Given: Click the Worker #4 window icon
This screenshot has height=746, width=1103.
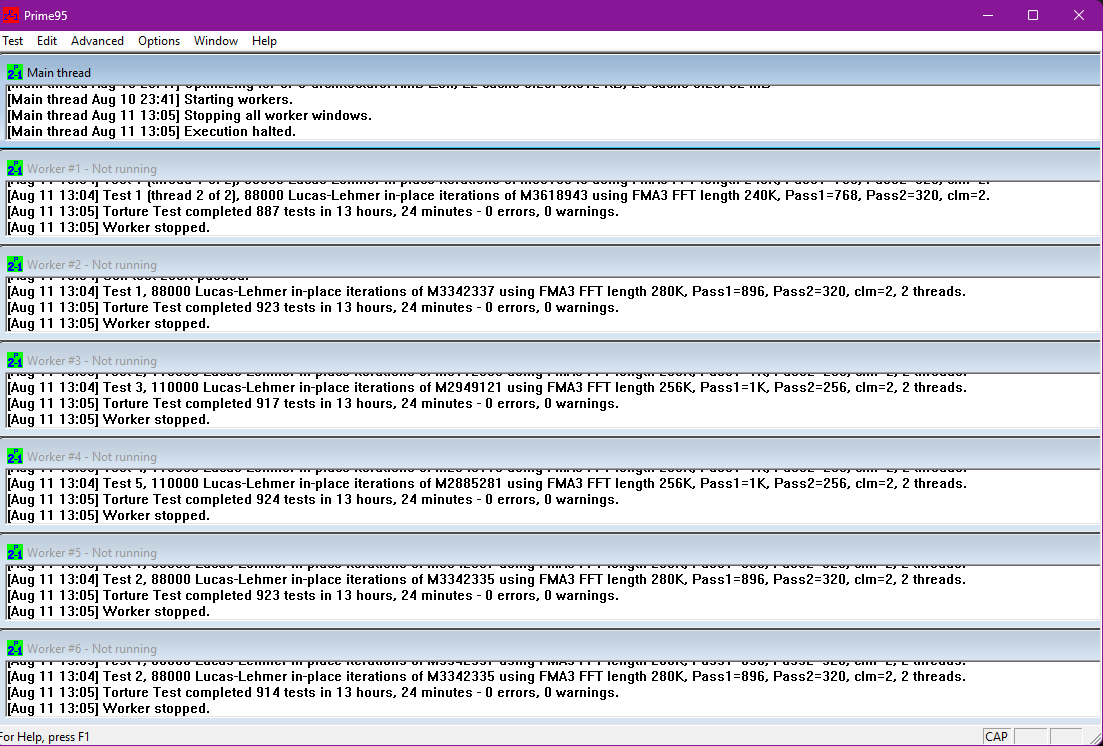Looking at the screenshot, I should [x=15, y=456].
